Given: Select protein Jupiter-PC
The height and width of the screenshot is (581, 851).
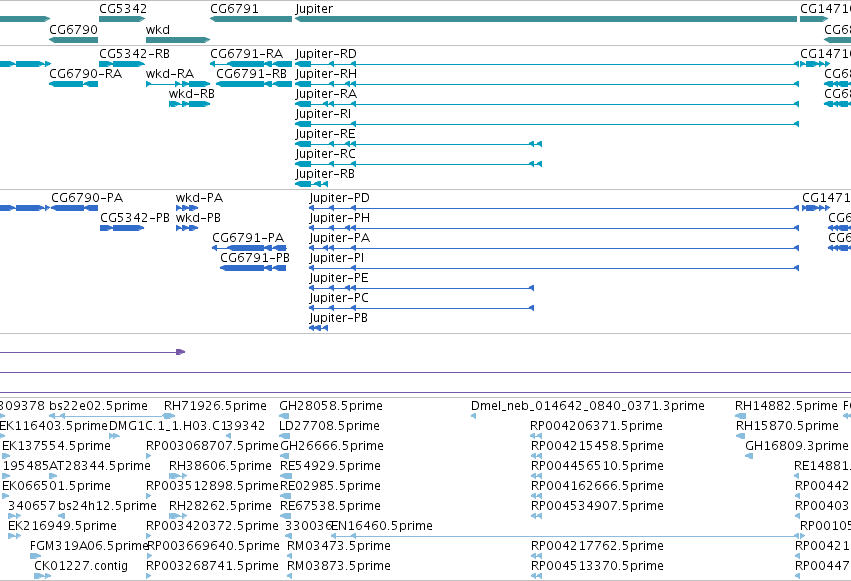Looking at the screenshot, I should [x=421, y=308].
